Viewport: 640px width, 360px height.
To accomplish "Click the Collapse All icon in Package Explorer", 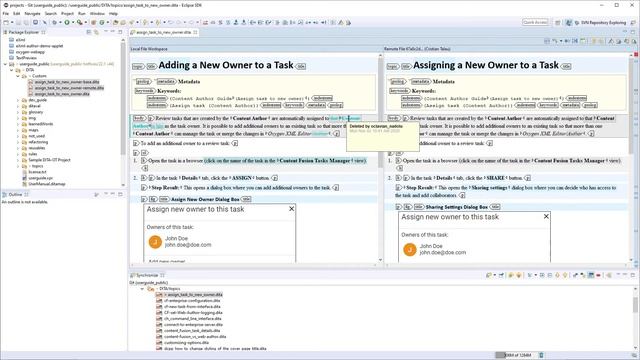I will click(89, 32).
